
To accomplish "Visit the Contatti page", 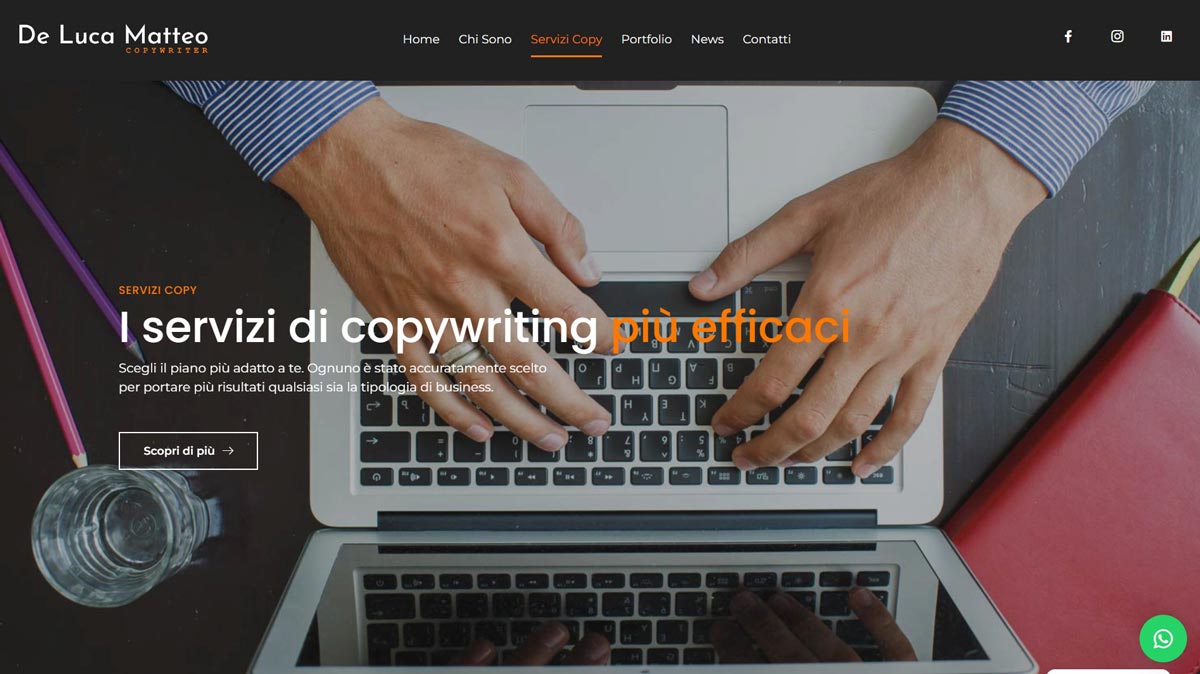I will pyautogui.click(x=767, y=39).
